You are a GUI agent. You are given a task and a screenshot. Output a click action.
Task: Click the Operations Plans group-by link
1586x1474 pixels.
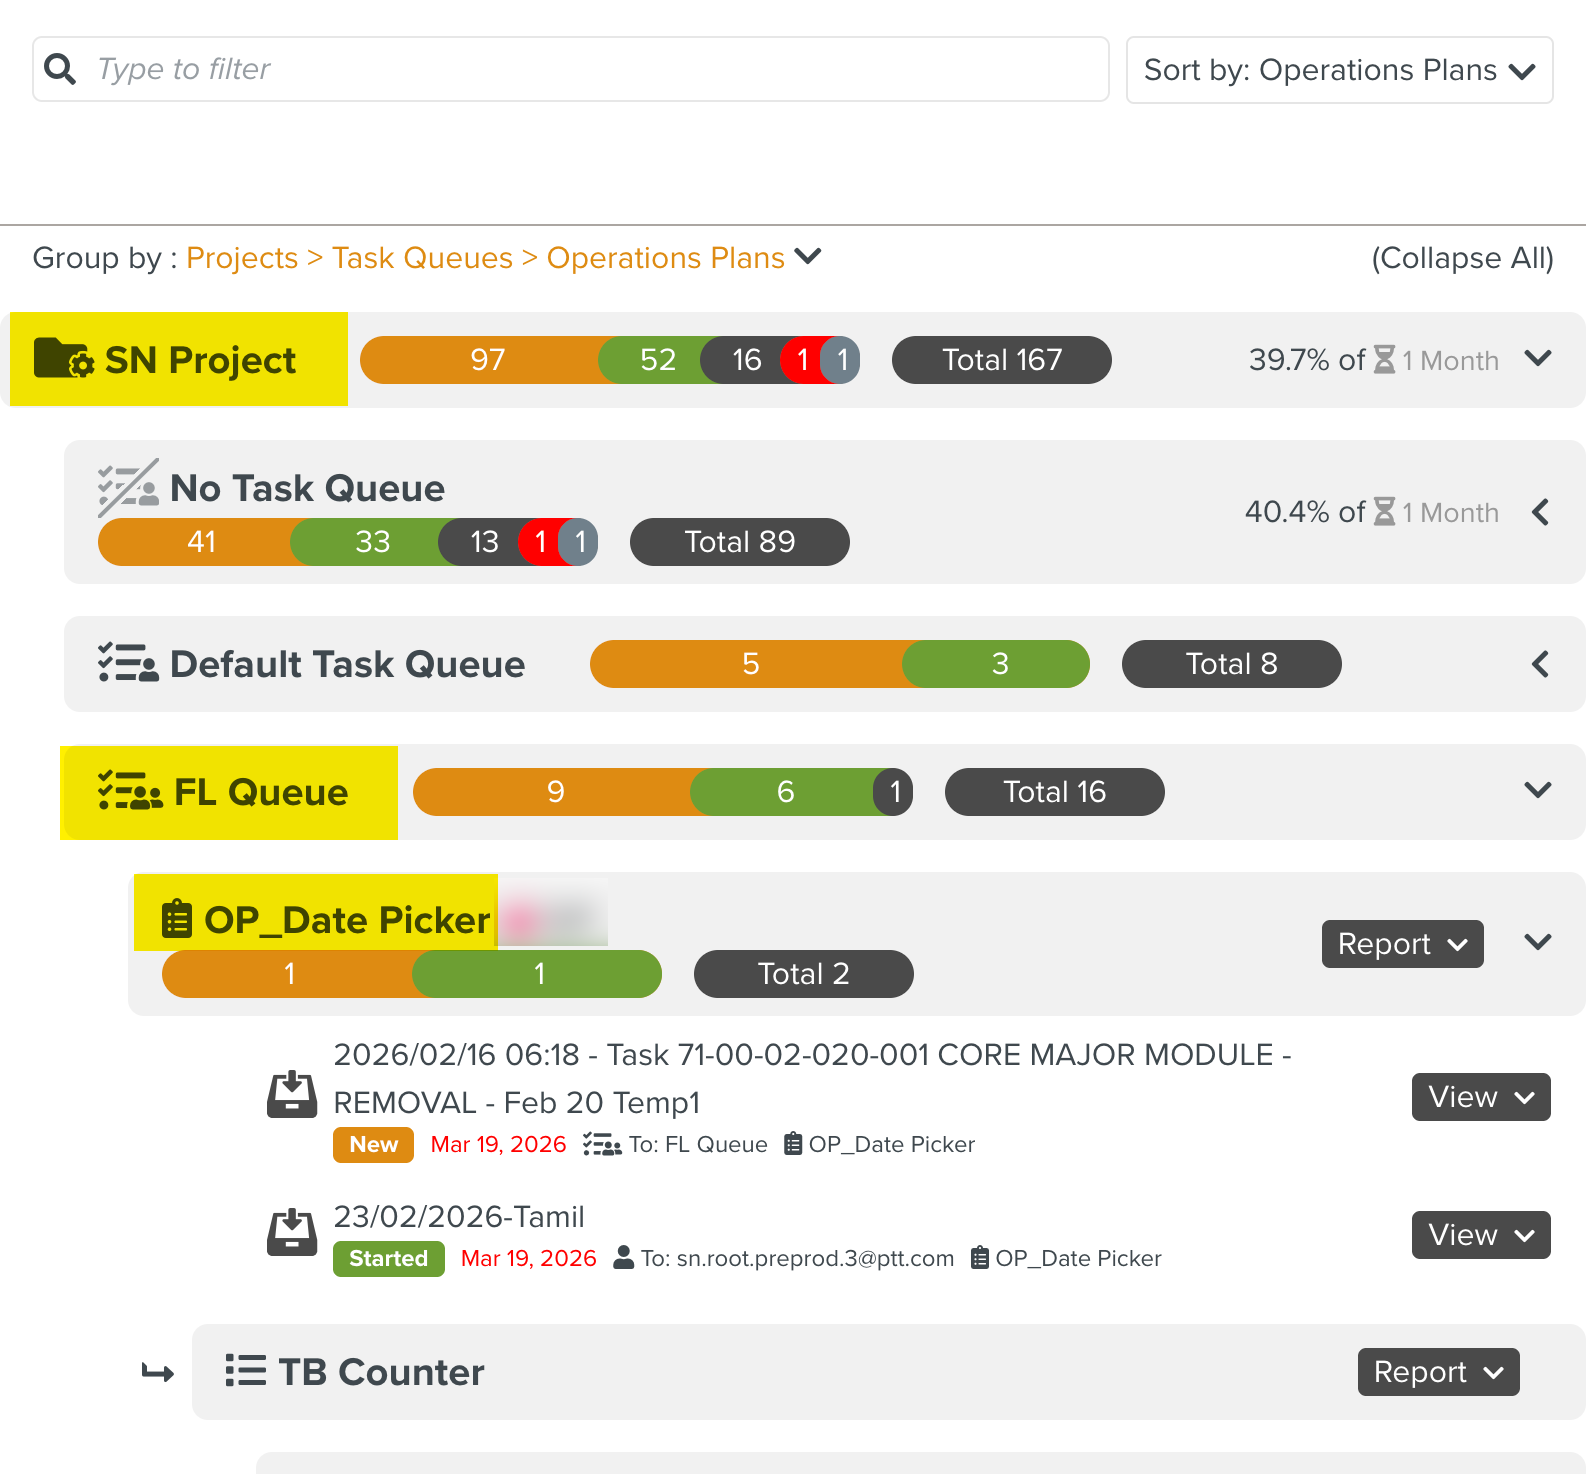pyautogui.click(x=665, y=258)
